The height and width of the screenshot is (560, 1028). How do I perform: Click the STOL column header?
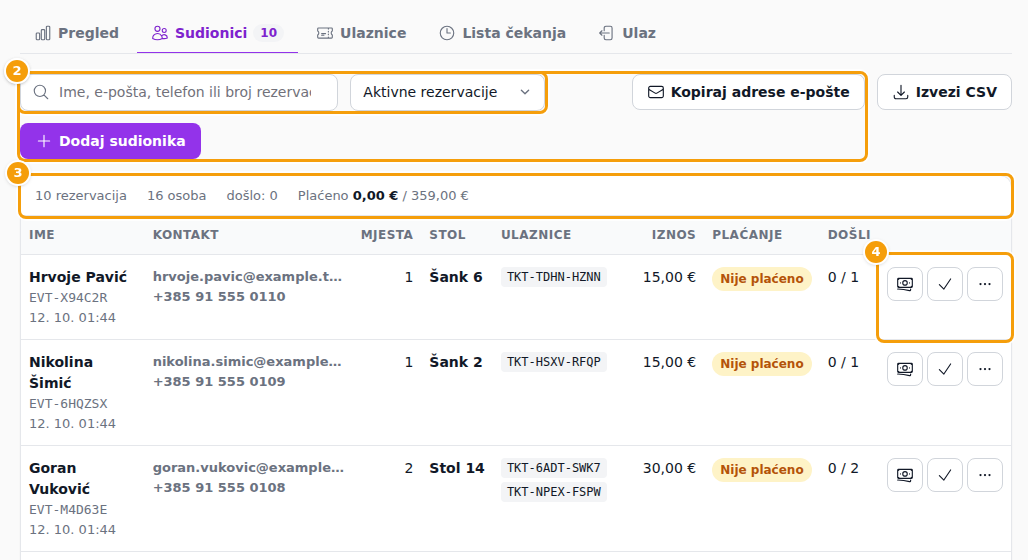tap(447, 235)
